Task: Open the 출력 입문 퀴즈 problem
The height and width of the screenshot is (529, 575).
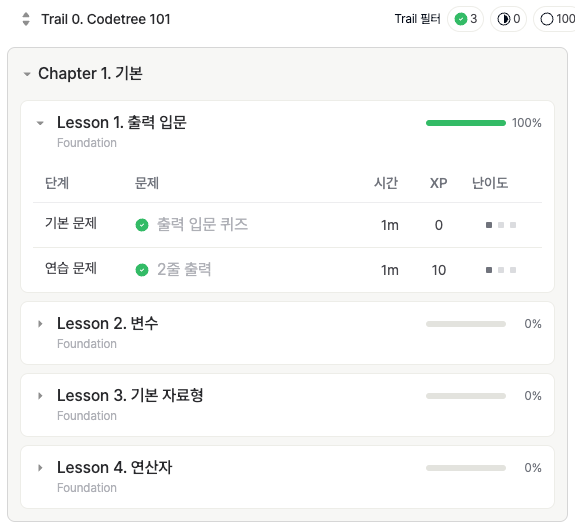Action: coord(202,224)
